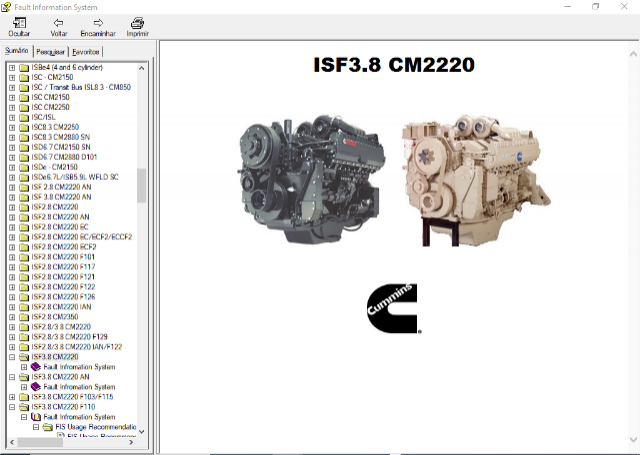
Task: Expand ISF3.8 CM2220 F103/F115 node
Action: click(x=12, y=397)
